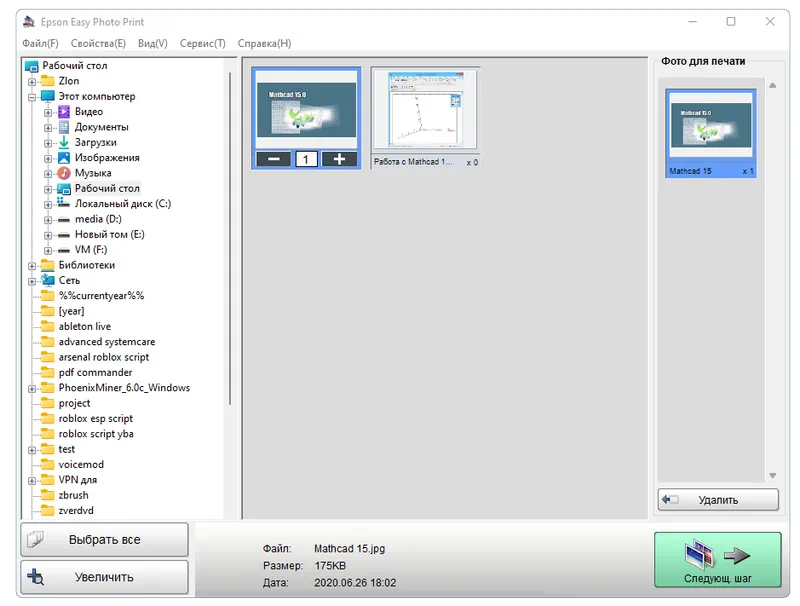Select the roblox script yba folder
The height and width of the screenshot is (606, 800).
96,434
